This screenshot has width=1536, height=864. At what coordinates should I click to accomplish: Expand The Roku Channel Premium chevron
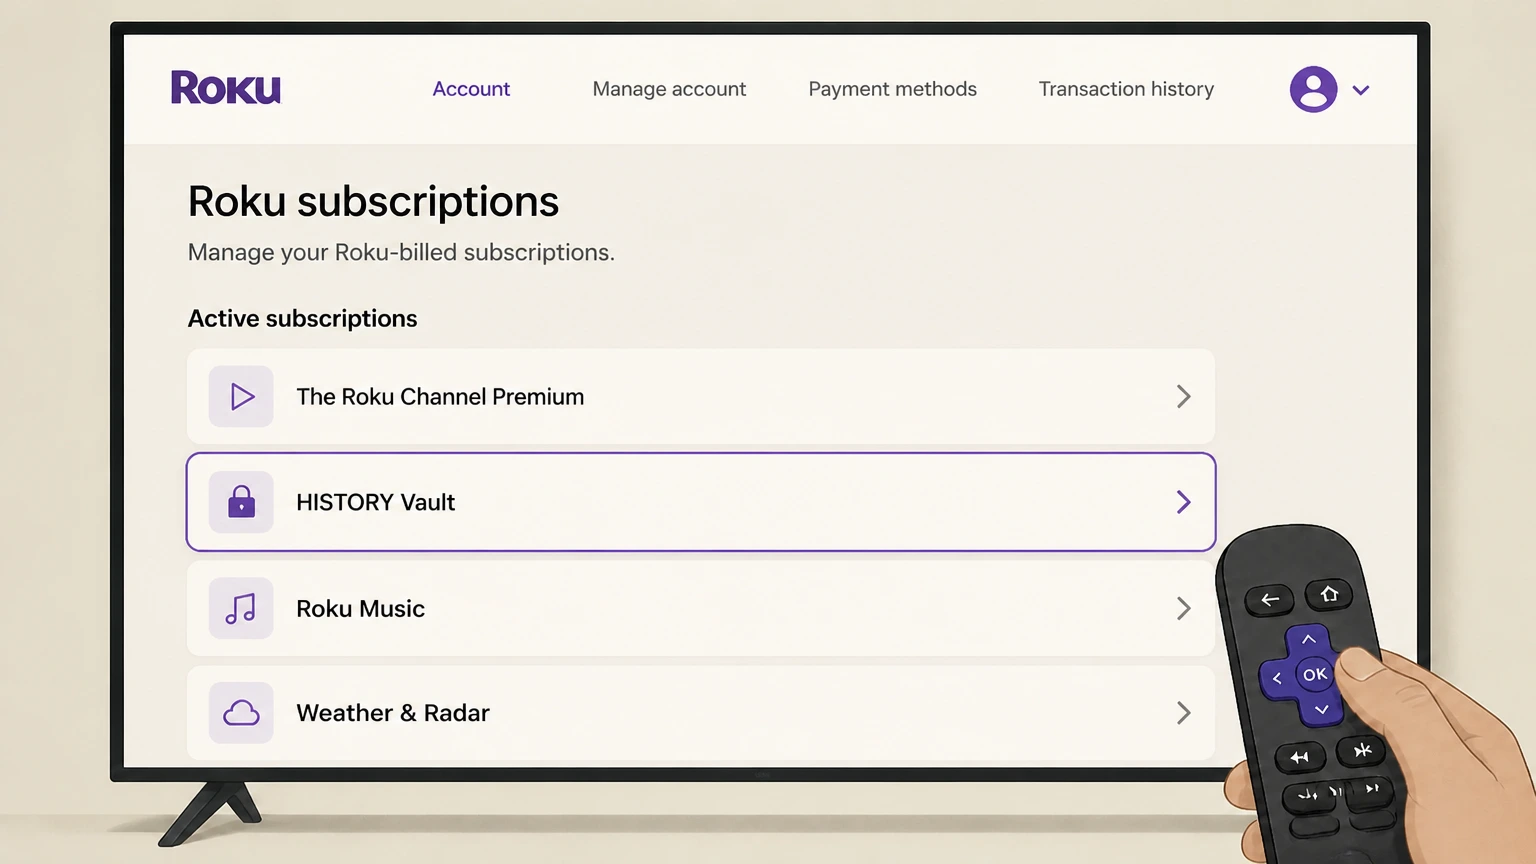pyautogui.click(x=1184, y=397)
